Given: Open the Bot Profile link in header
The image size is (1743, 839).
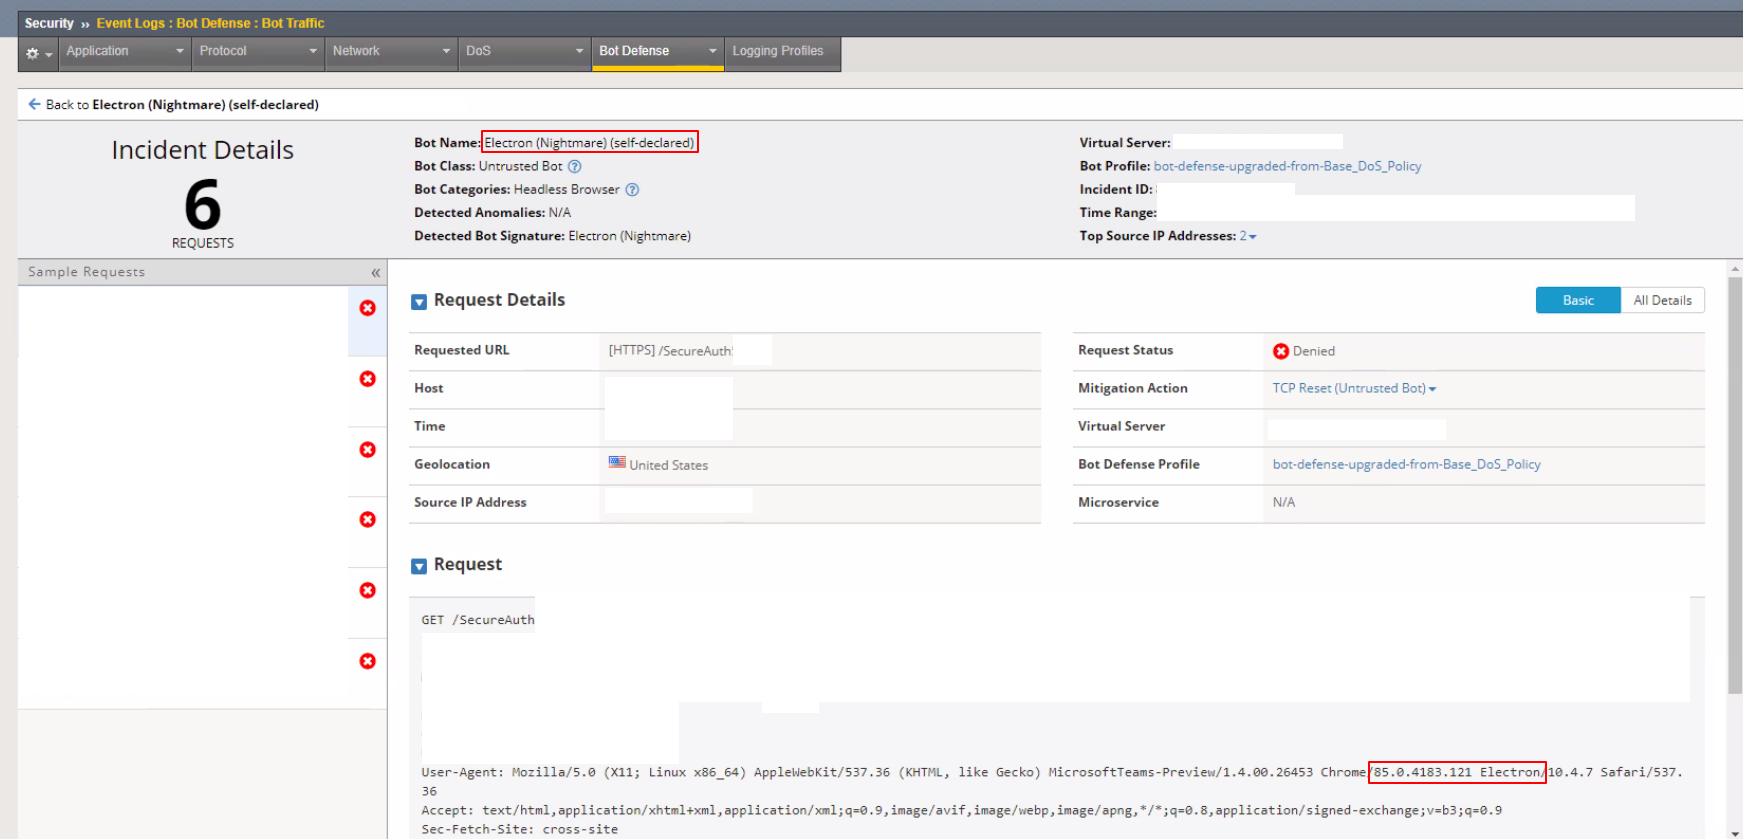Looking at the screenshot, I should click(1287, 166).
